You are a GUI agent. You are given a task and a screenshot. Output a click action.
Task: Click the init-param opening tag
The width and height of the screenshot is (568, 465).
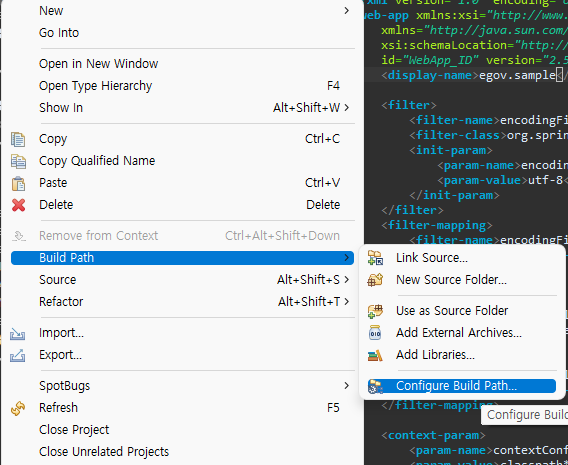click(451, 150)
